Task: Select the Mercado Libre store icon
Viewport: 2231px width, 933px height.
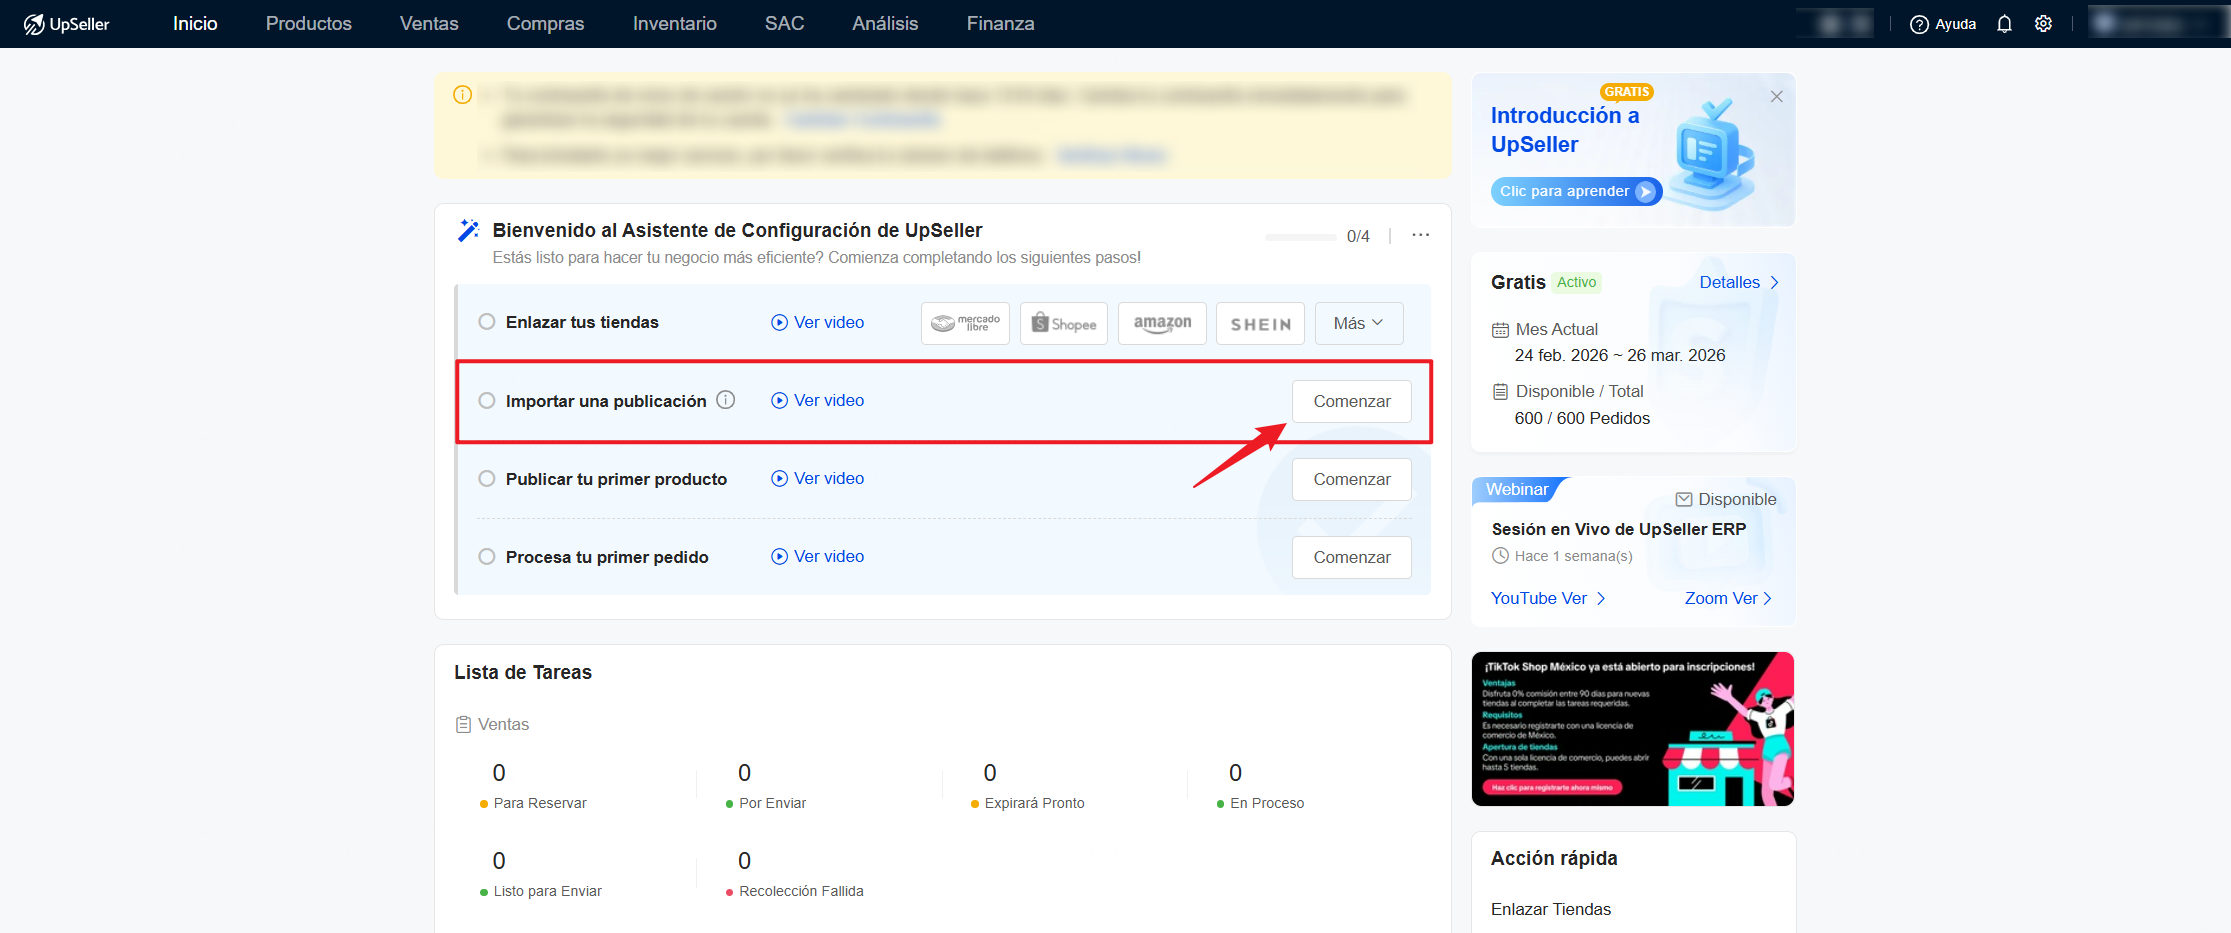Action: (964, 322)
